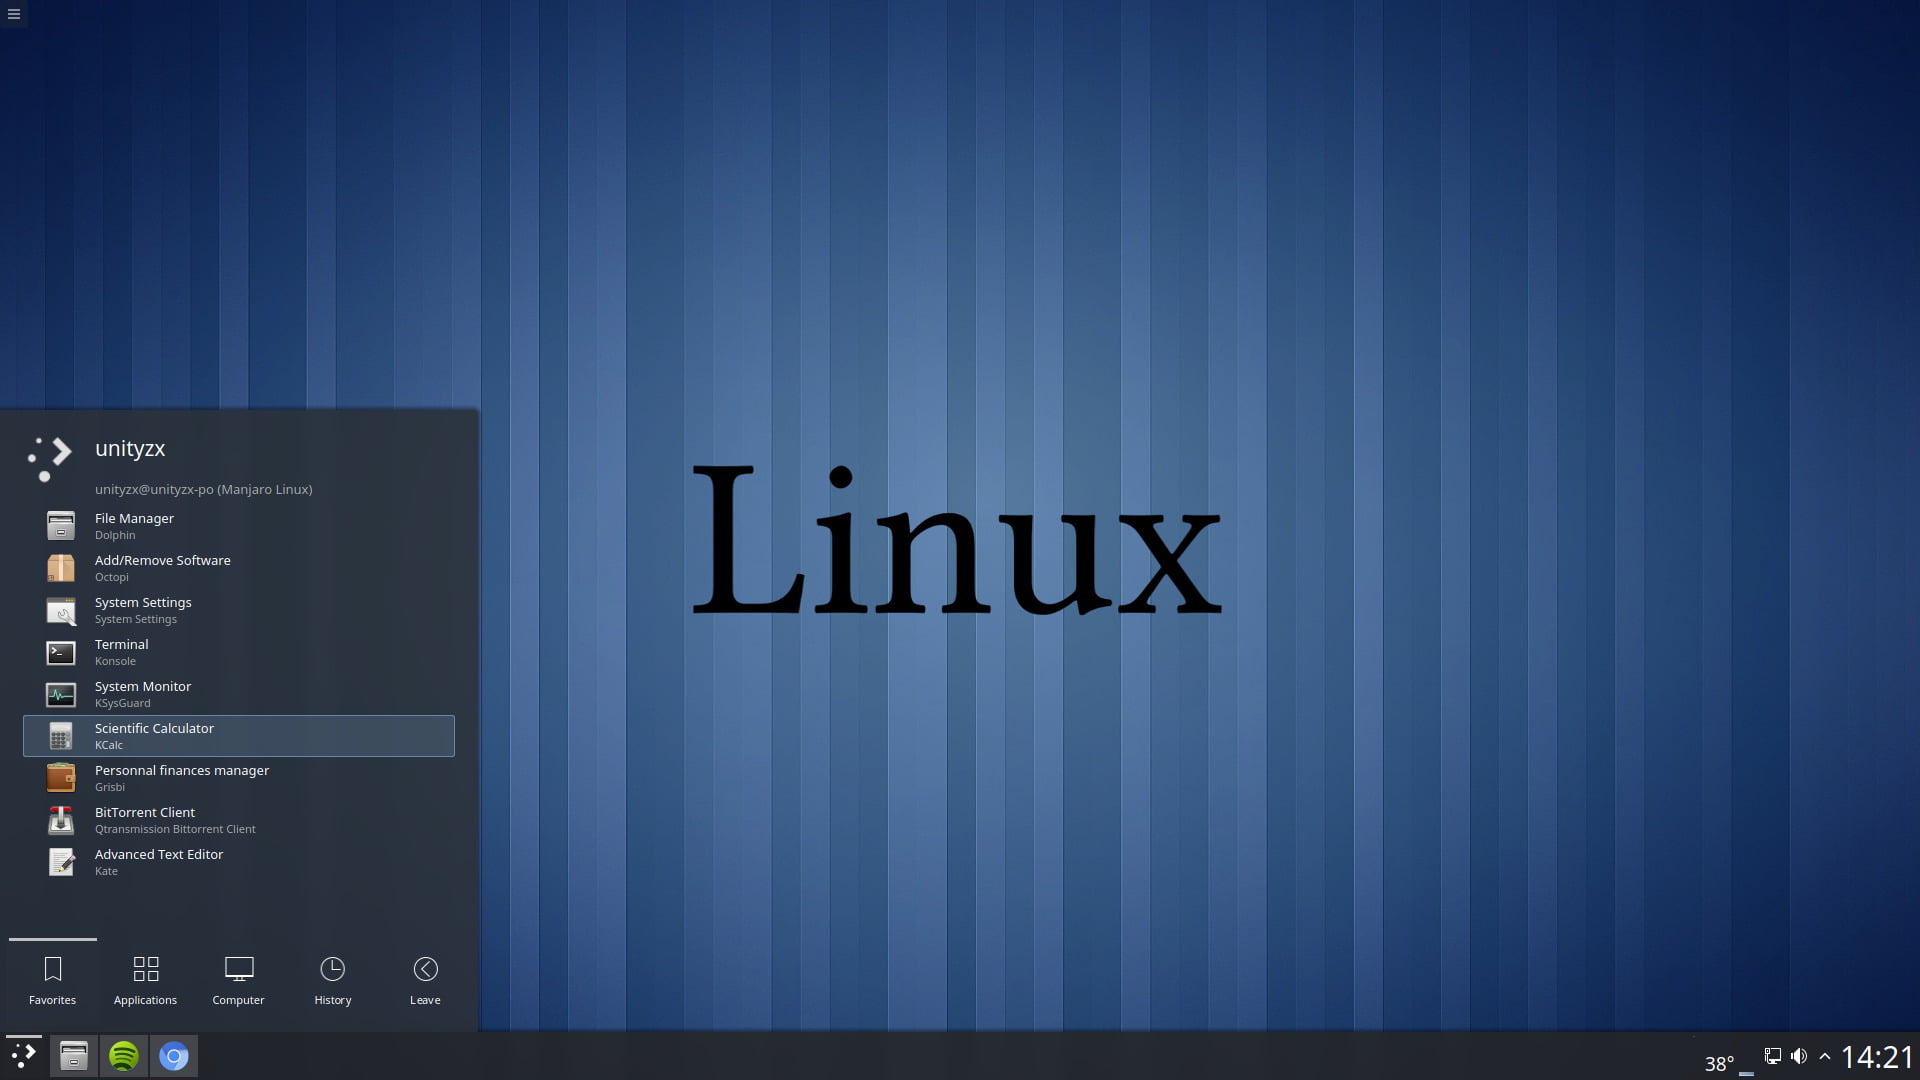Click the 38° temperature widget
The height and width of the screenshot is (1080, 1920).
point(1720,1063)
